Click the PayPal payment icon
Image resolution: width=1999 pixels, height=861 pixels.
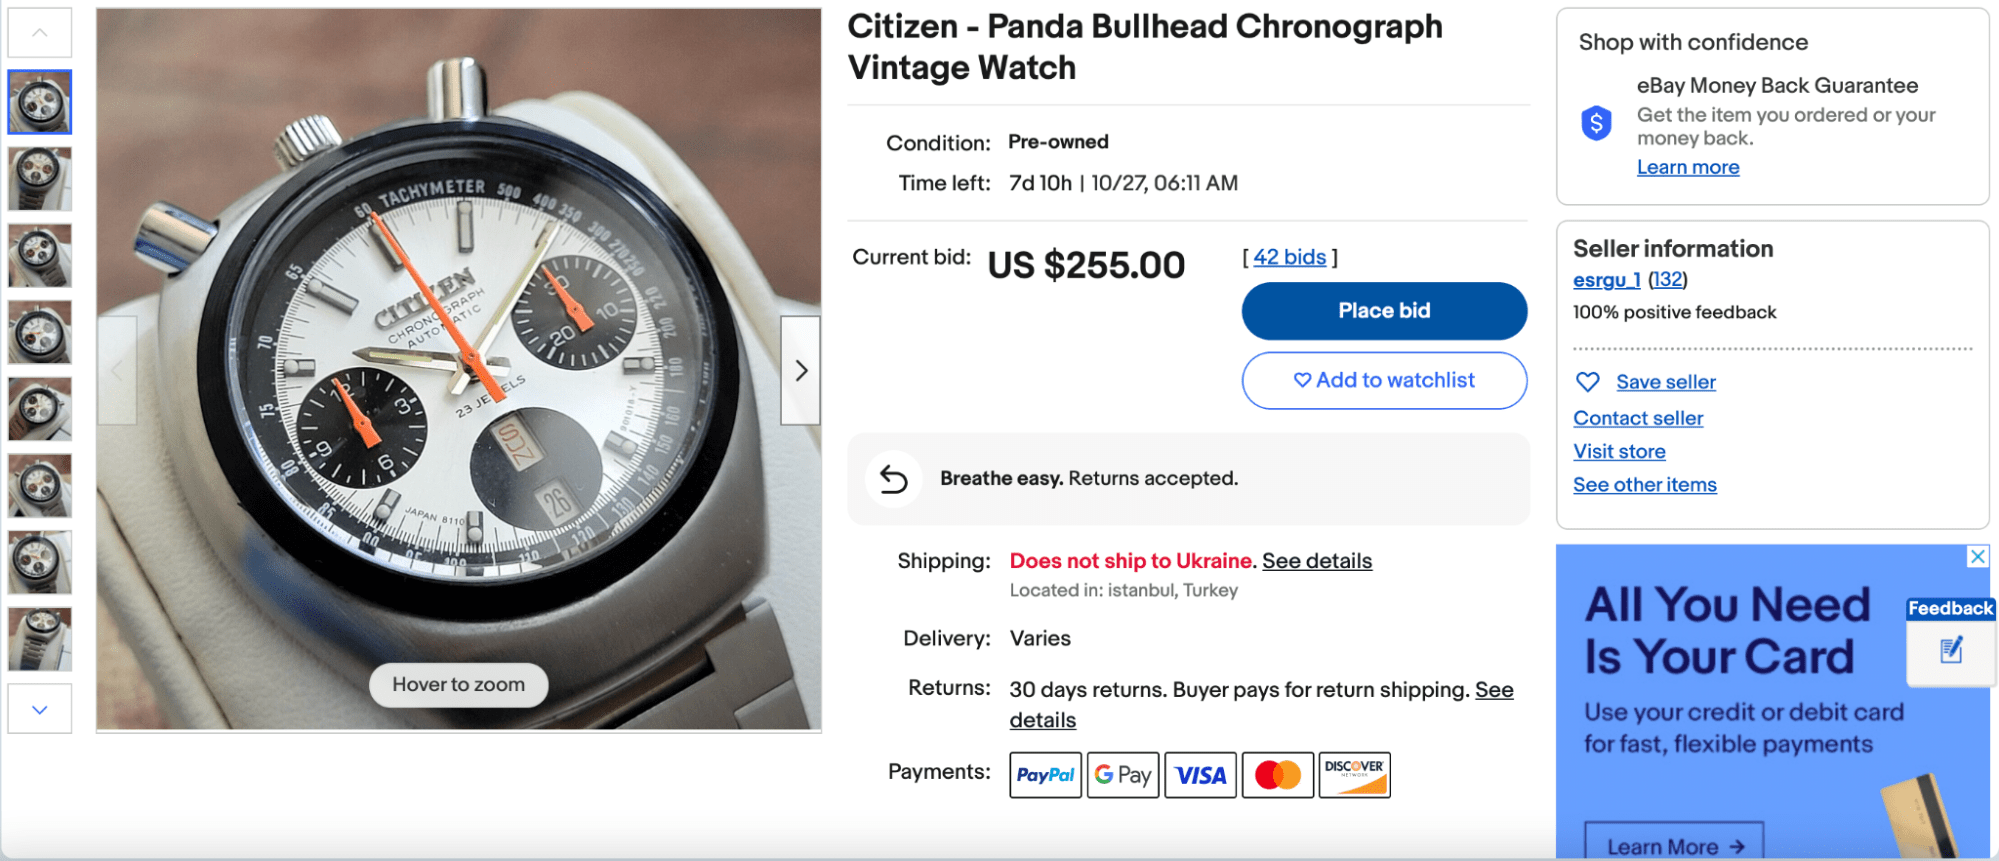(1045, 774)
